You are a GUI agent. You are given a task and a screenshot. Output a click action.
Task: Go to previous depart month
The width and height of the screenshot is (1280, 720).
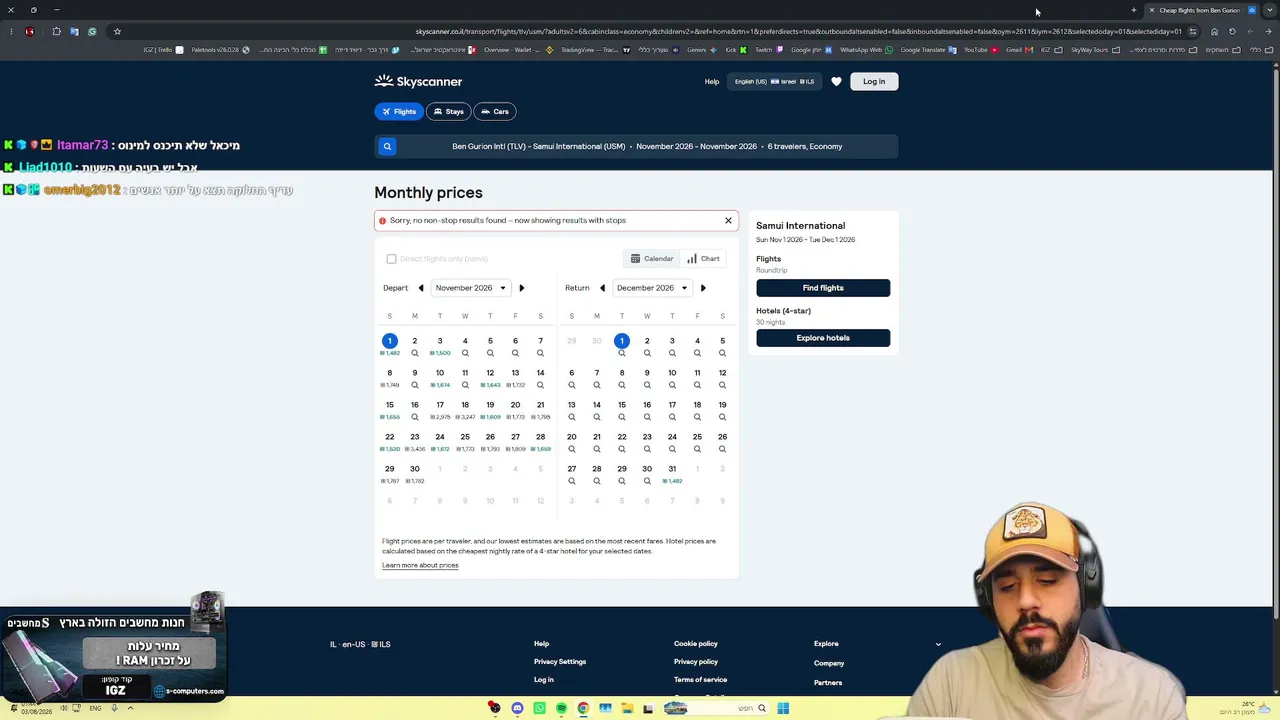click(x=421, y=288)
